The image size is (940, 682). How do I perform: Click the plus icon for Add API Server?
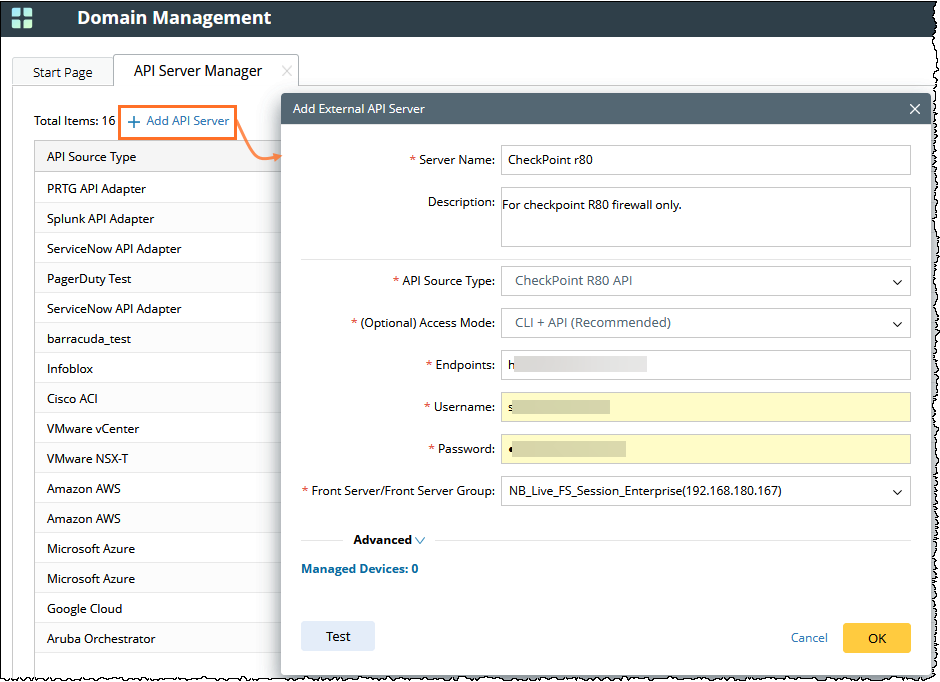tap(134, 122)
